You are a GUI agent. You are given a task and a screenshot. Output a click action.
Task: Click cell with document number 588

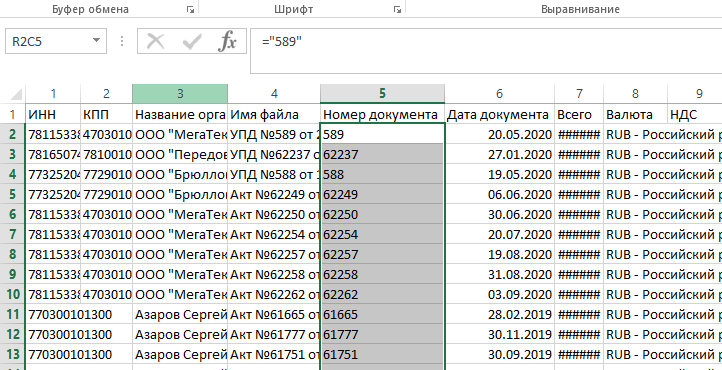tap(382, 174)
